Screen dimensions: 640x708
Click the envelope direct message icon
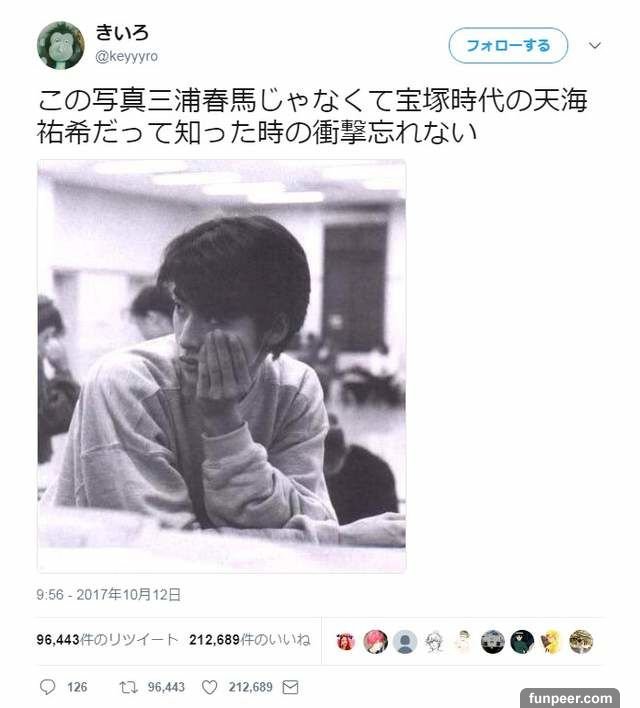click(290, 688)
